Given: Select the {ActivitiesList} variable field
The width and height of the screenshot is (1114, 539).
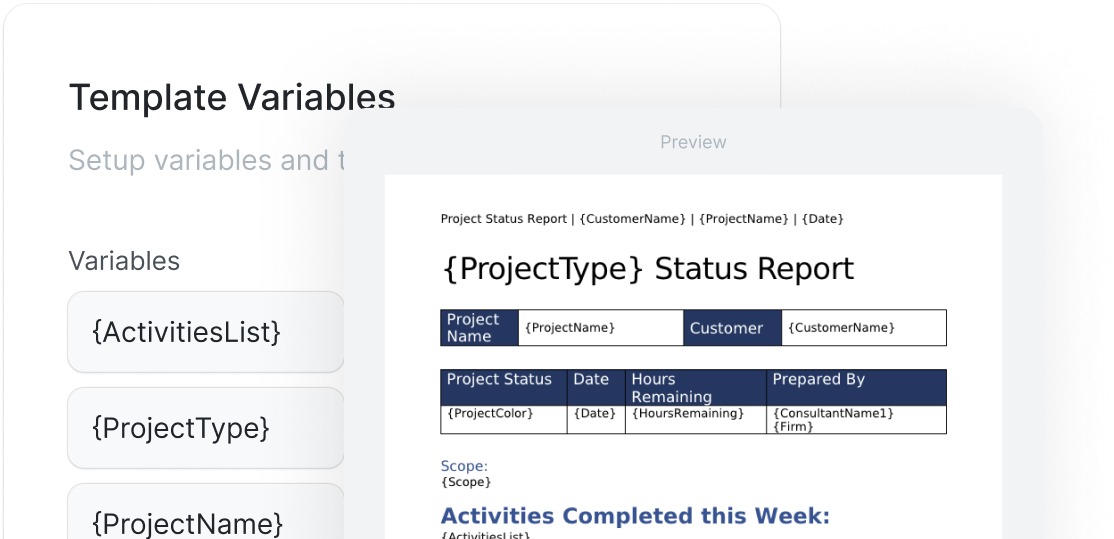Looking at the screenshot, I should [206, 332].
